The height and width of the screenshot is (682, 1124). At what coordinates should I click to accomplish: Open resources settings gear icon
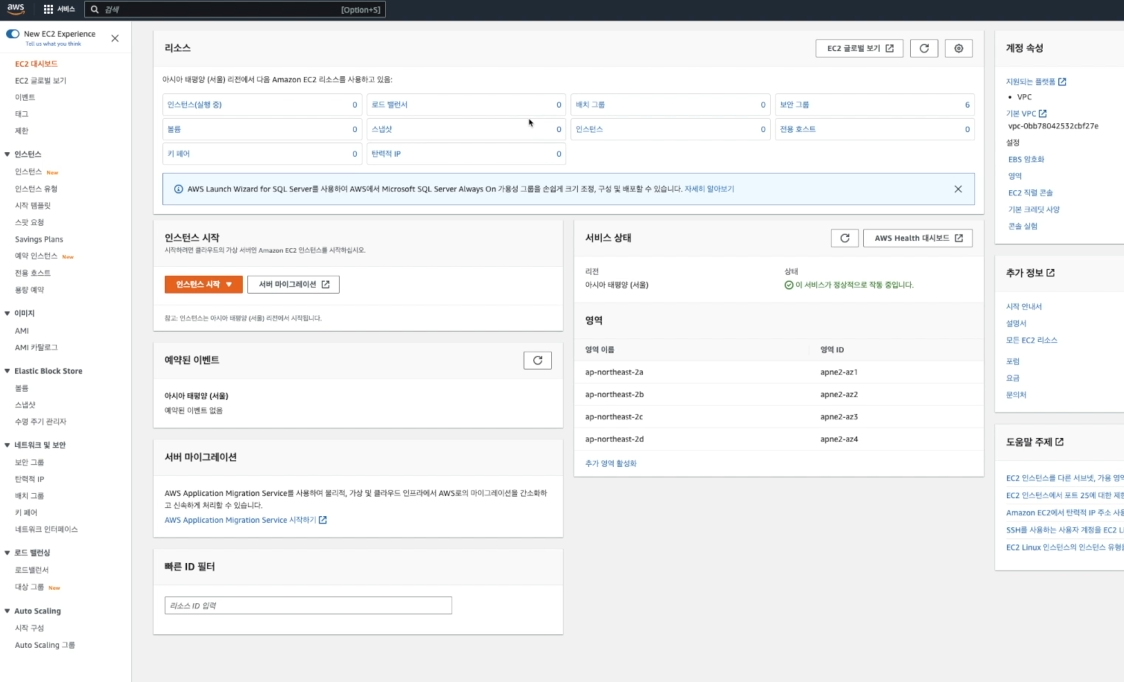(x=958, y=48)
